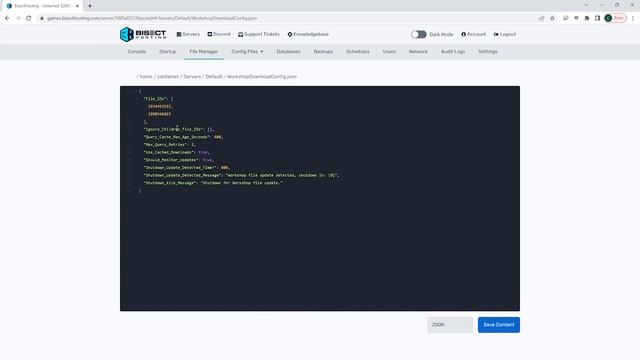This screenshot has width=640, height=360.
Task: Go to Default folder in breadcrumb
Action: [214, 76]
